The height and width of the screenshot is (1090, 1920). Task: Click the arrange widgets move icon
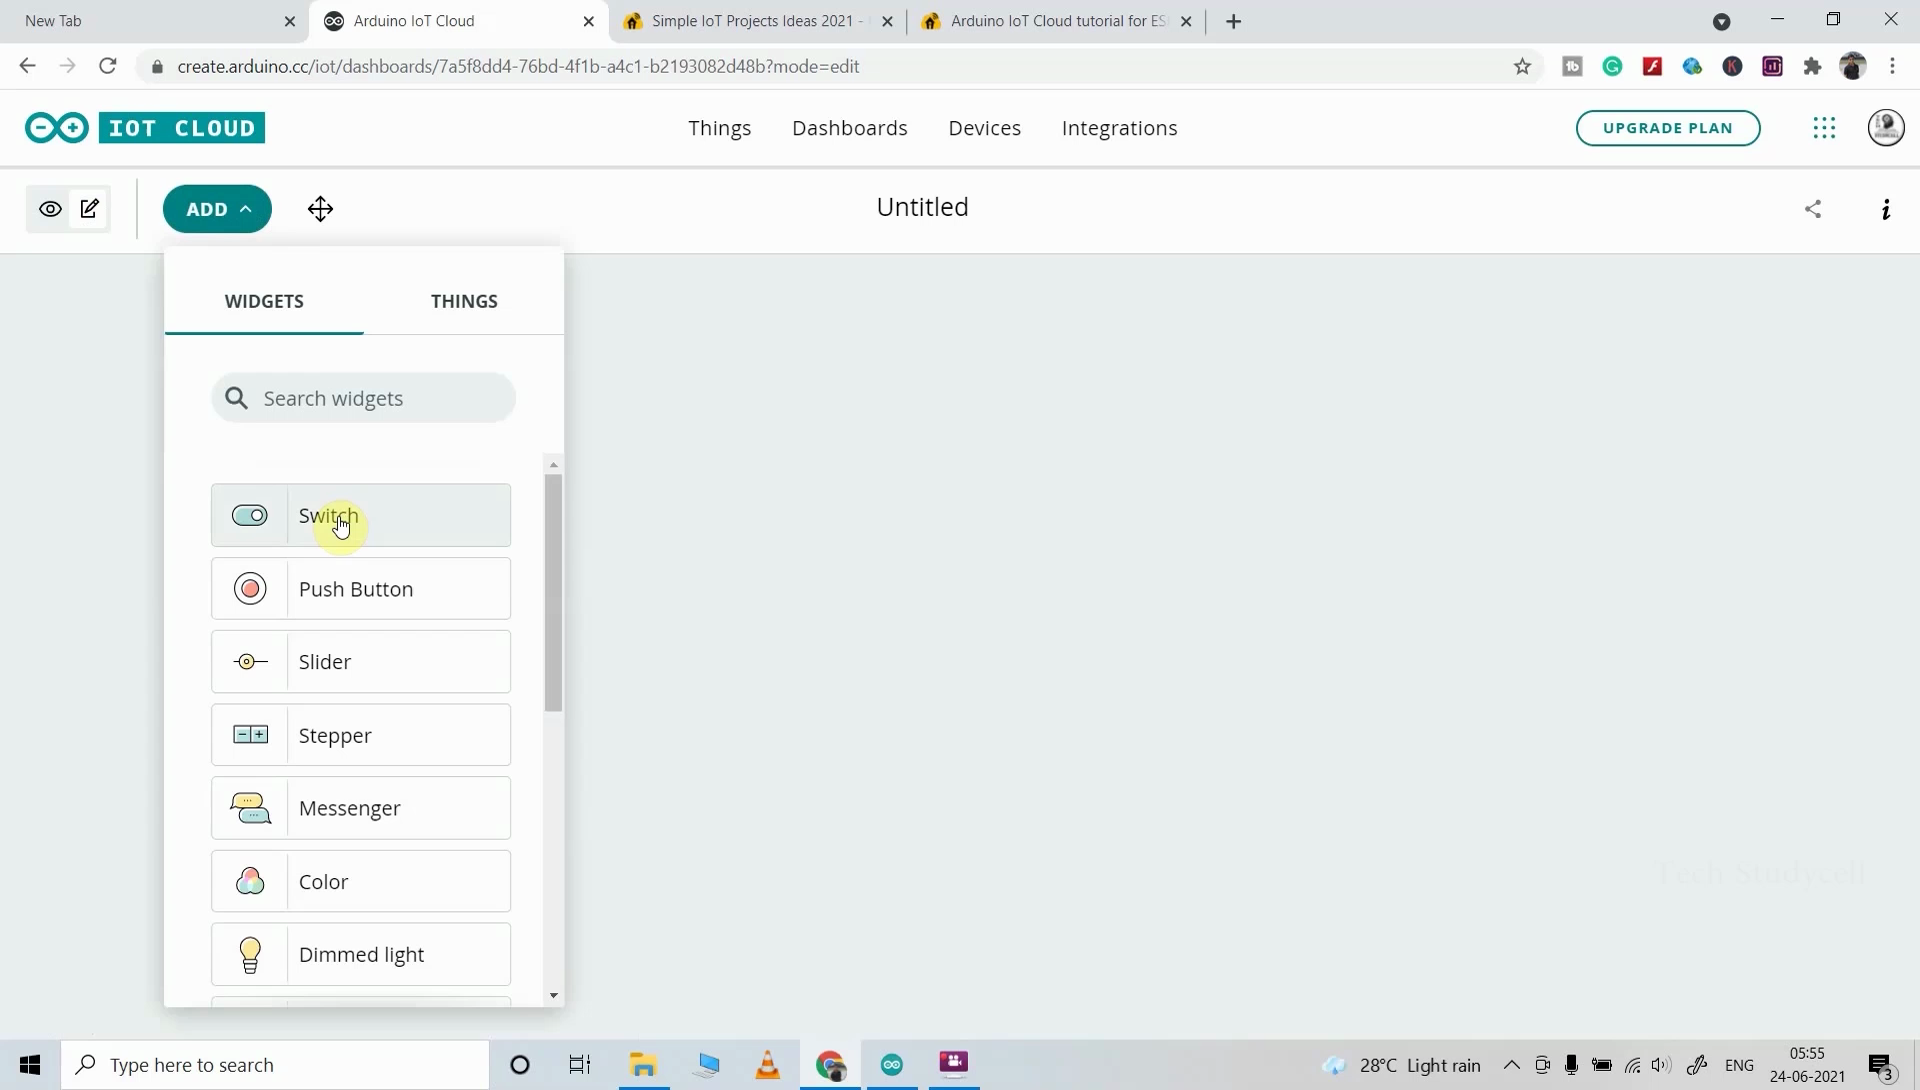[x=320, y=209]
